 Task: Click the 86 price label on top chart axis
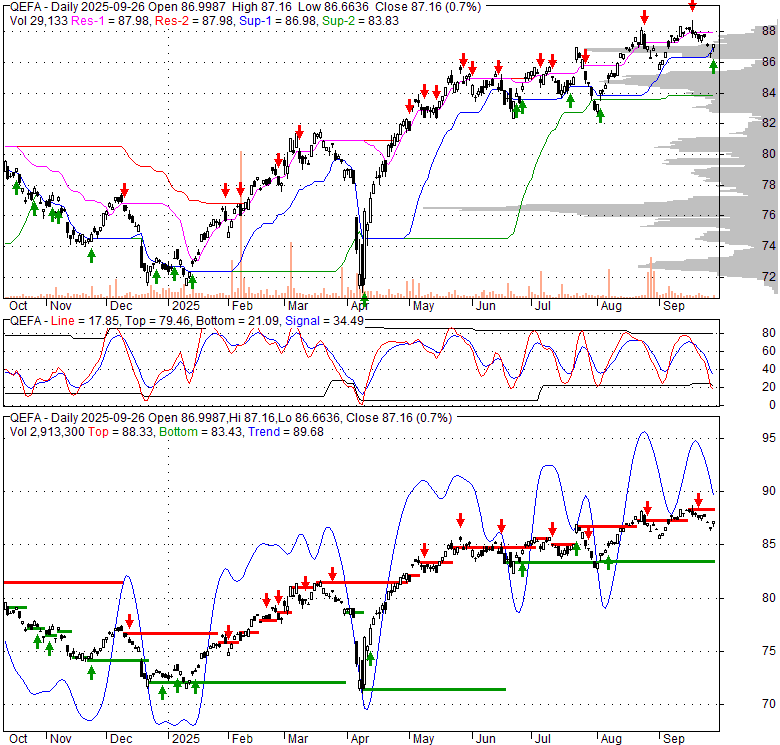click(x=769, y=62)
